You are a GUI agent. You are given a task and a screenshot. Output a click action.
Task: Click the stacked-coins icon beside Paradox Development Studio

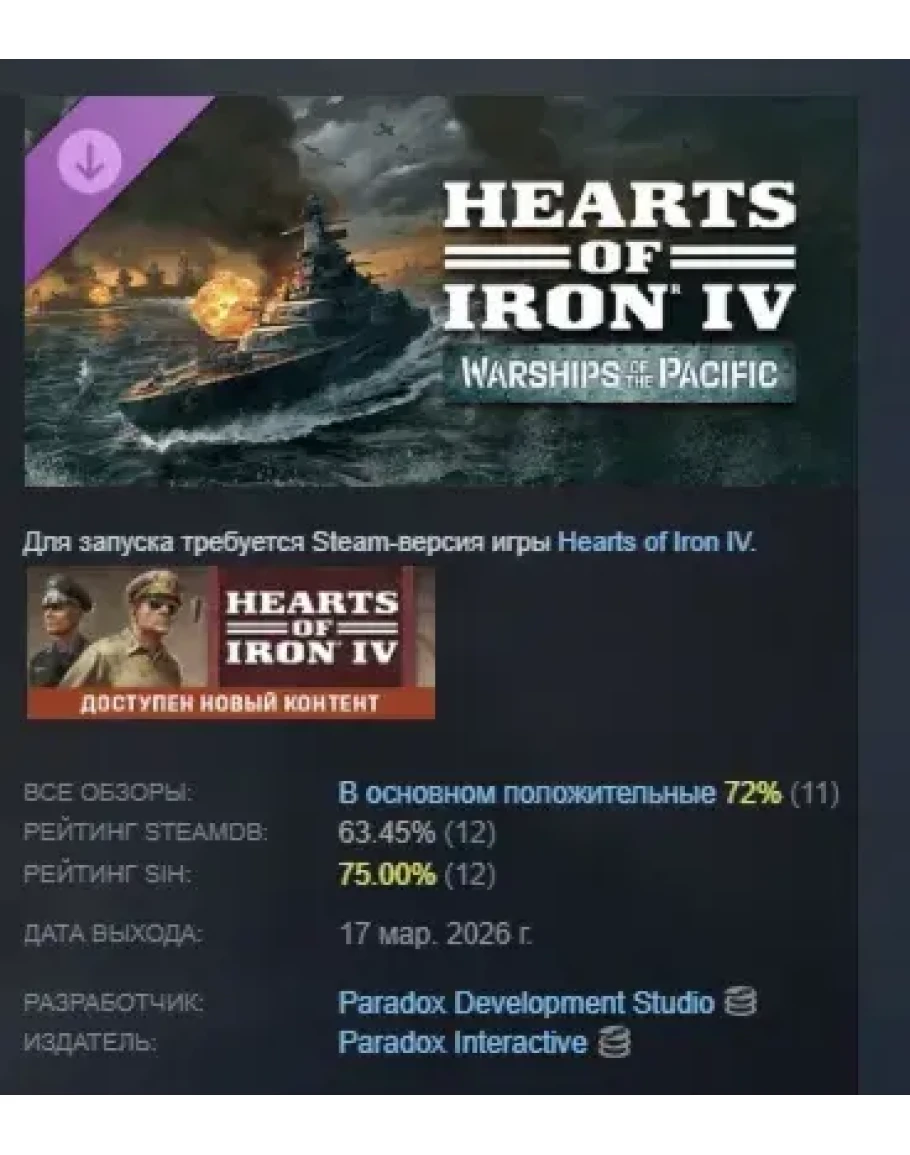coord(740,1003)
